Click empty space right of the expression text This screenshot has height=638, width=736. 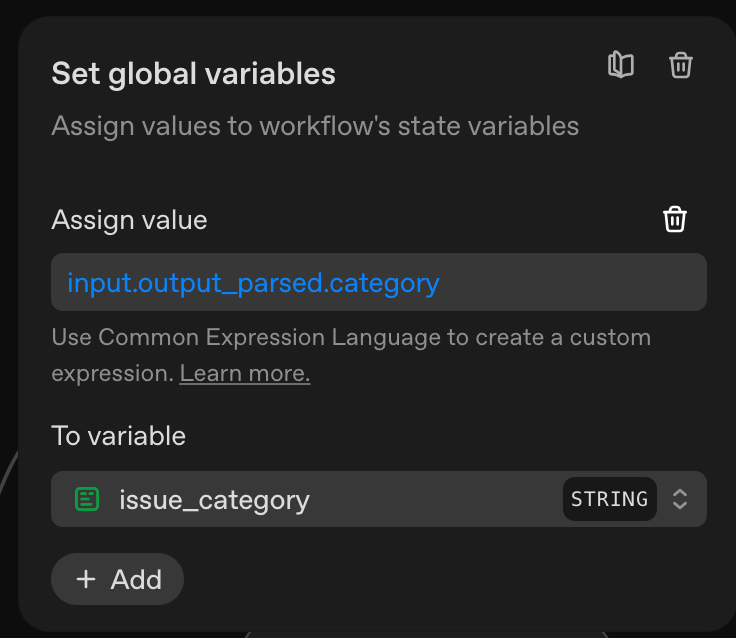tap(570, 283)
